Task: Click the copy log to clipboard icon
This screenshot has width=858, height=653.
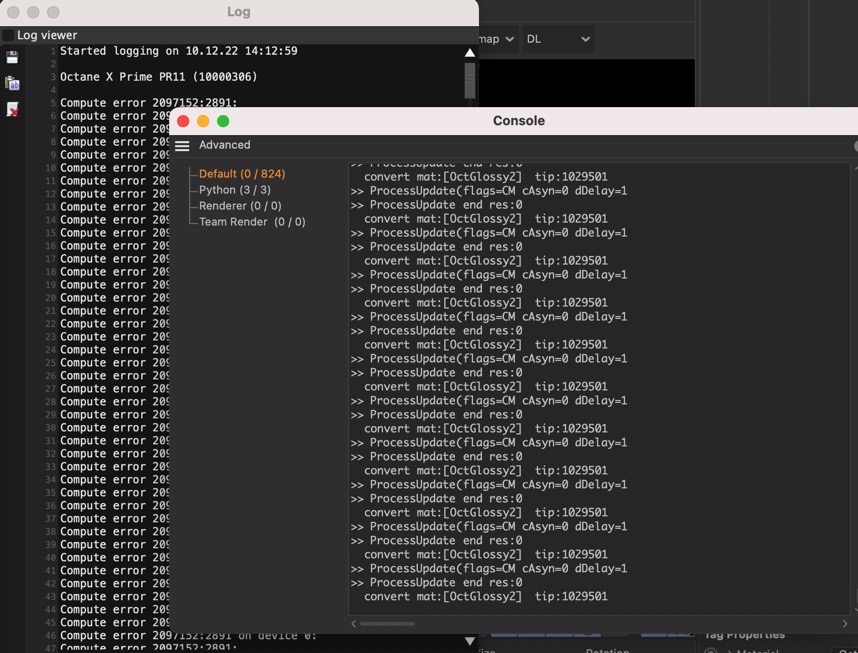Action: tap(12, 83)
